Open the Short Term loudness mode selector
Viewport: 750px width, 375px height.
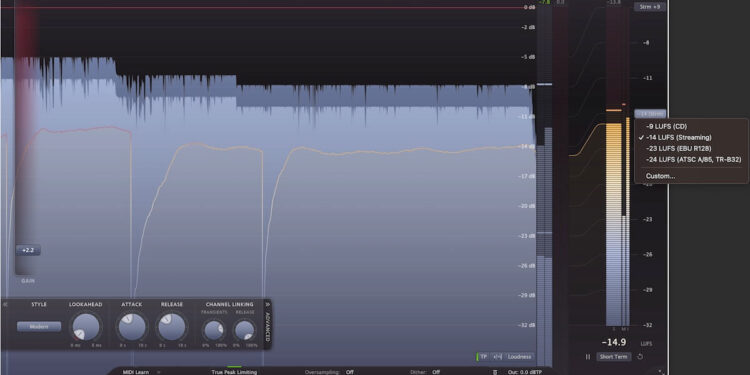tap(614, 357)
